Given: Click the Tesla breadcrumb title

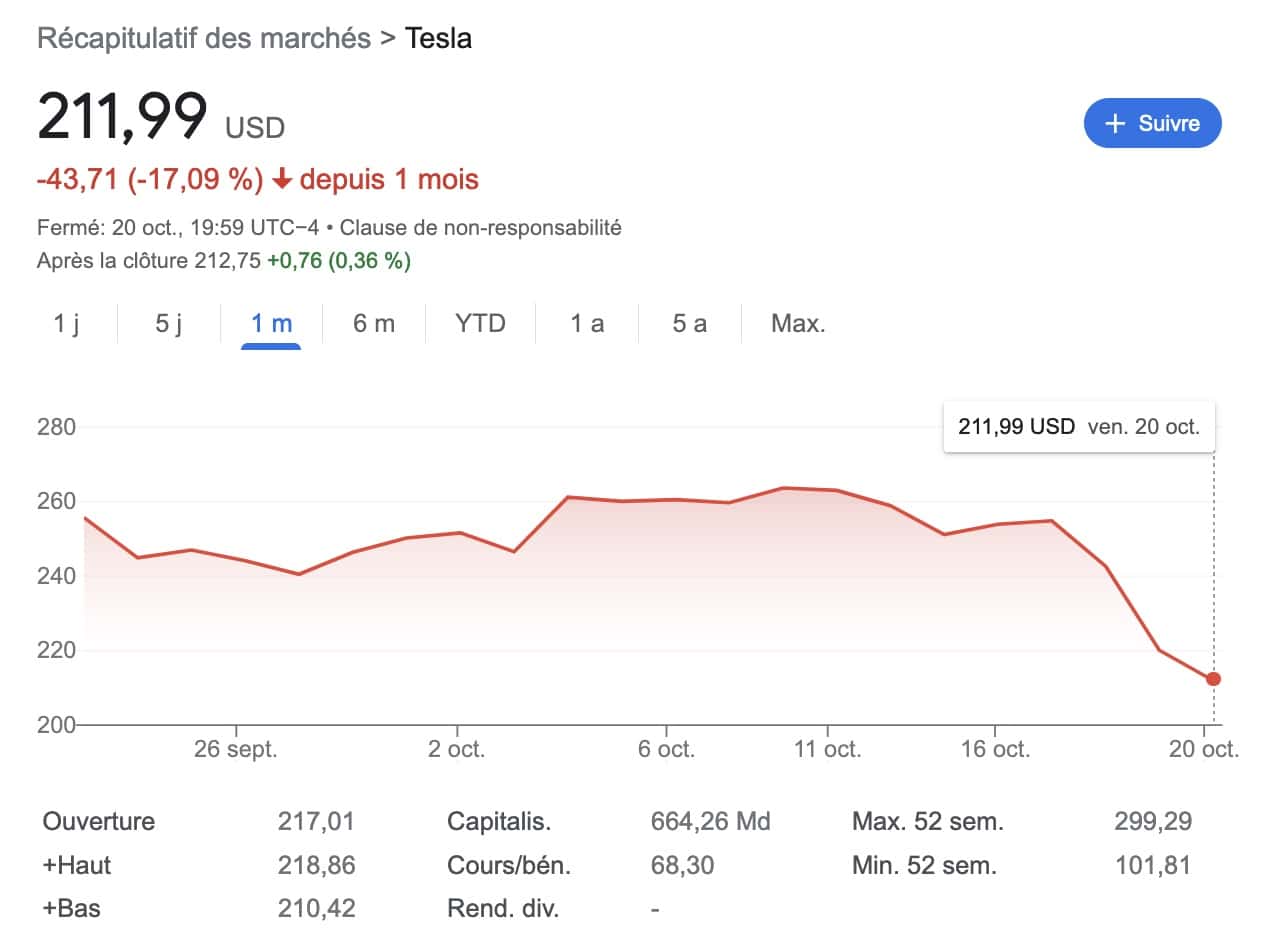Looking at the screenshot, I should [x=438, y=39].
